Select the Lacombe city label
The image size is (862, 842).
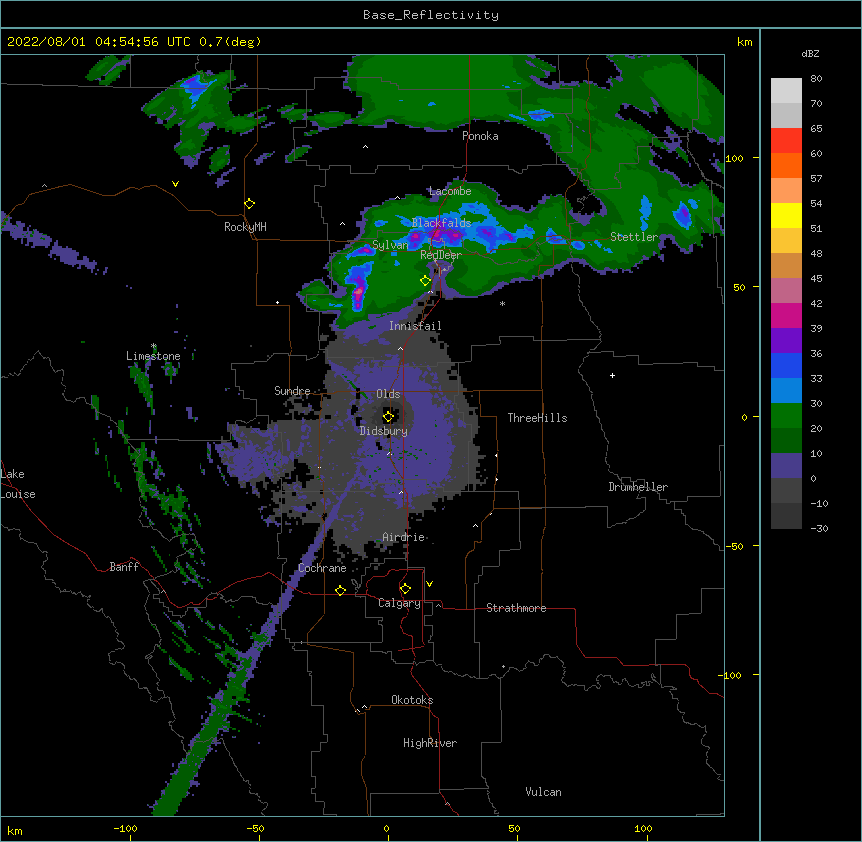coord(450,191)
